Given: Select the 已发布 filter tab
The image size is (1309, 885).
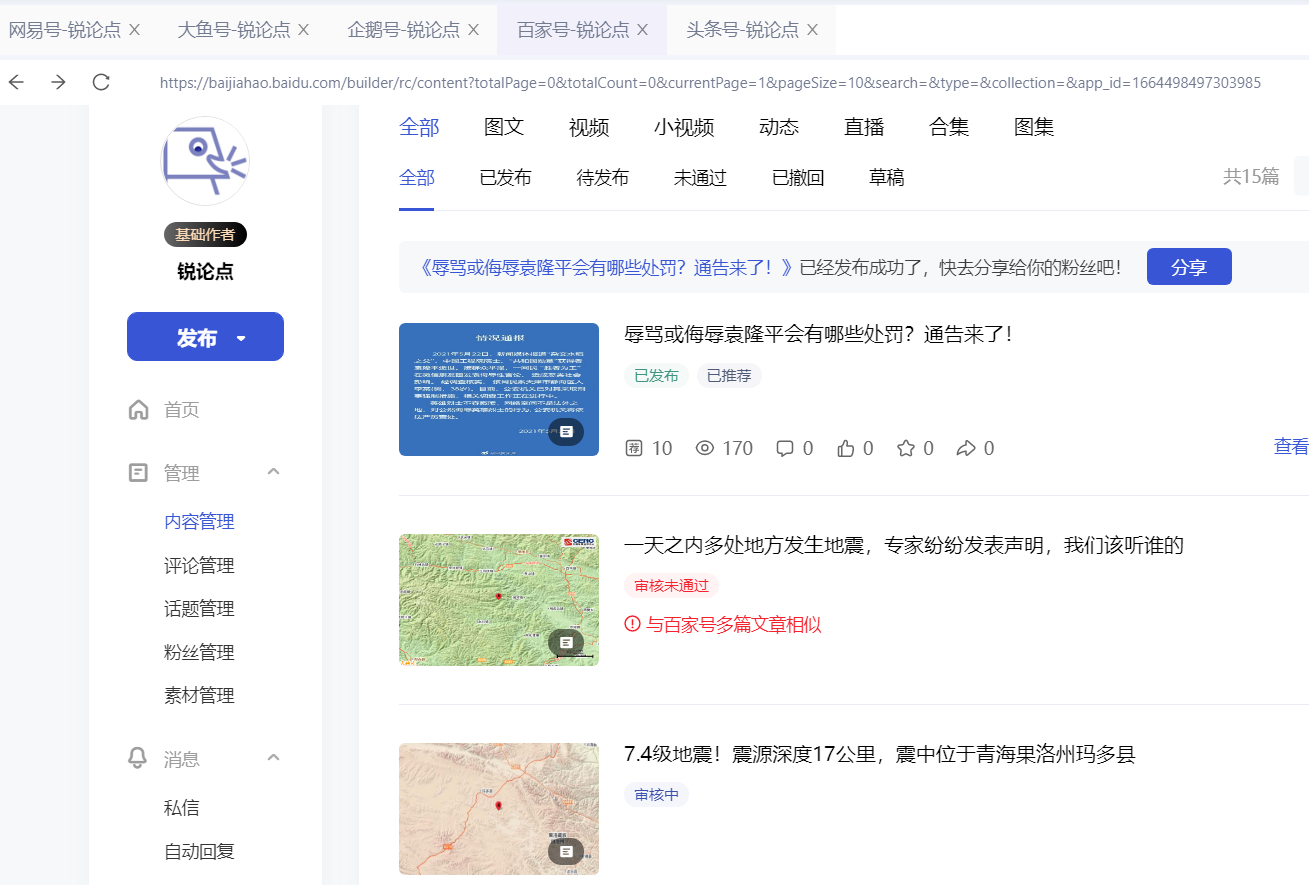Looking at the screenshot, I should 506,177.
